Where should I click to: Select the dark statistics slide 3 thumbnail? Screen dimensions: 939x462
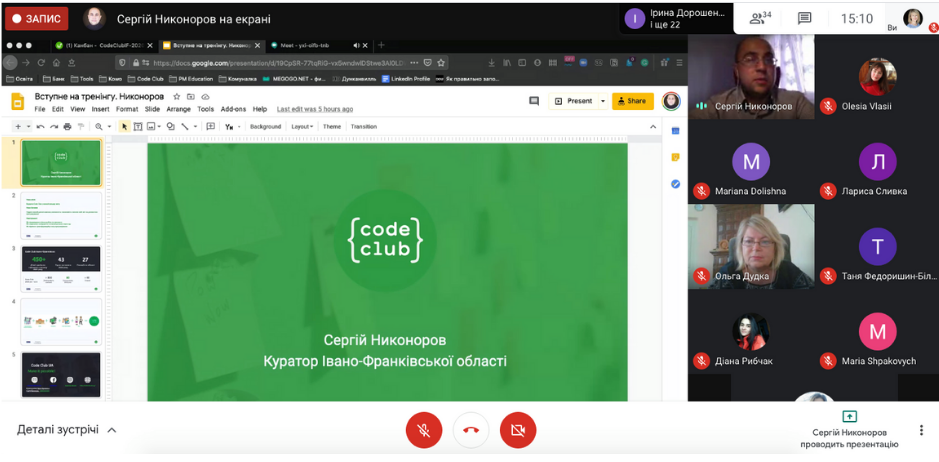point(61,268)
